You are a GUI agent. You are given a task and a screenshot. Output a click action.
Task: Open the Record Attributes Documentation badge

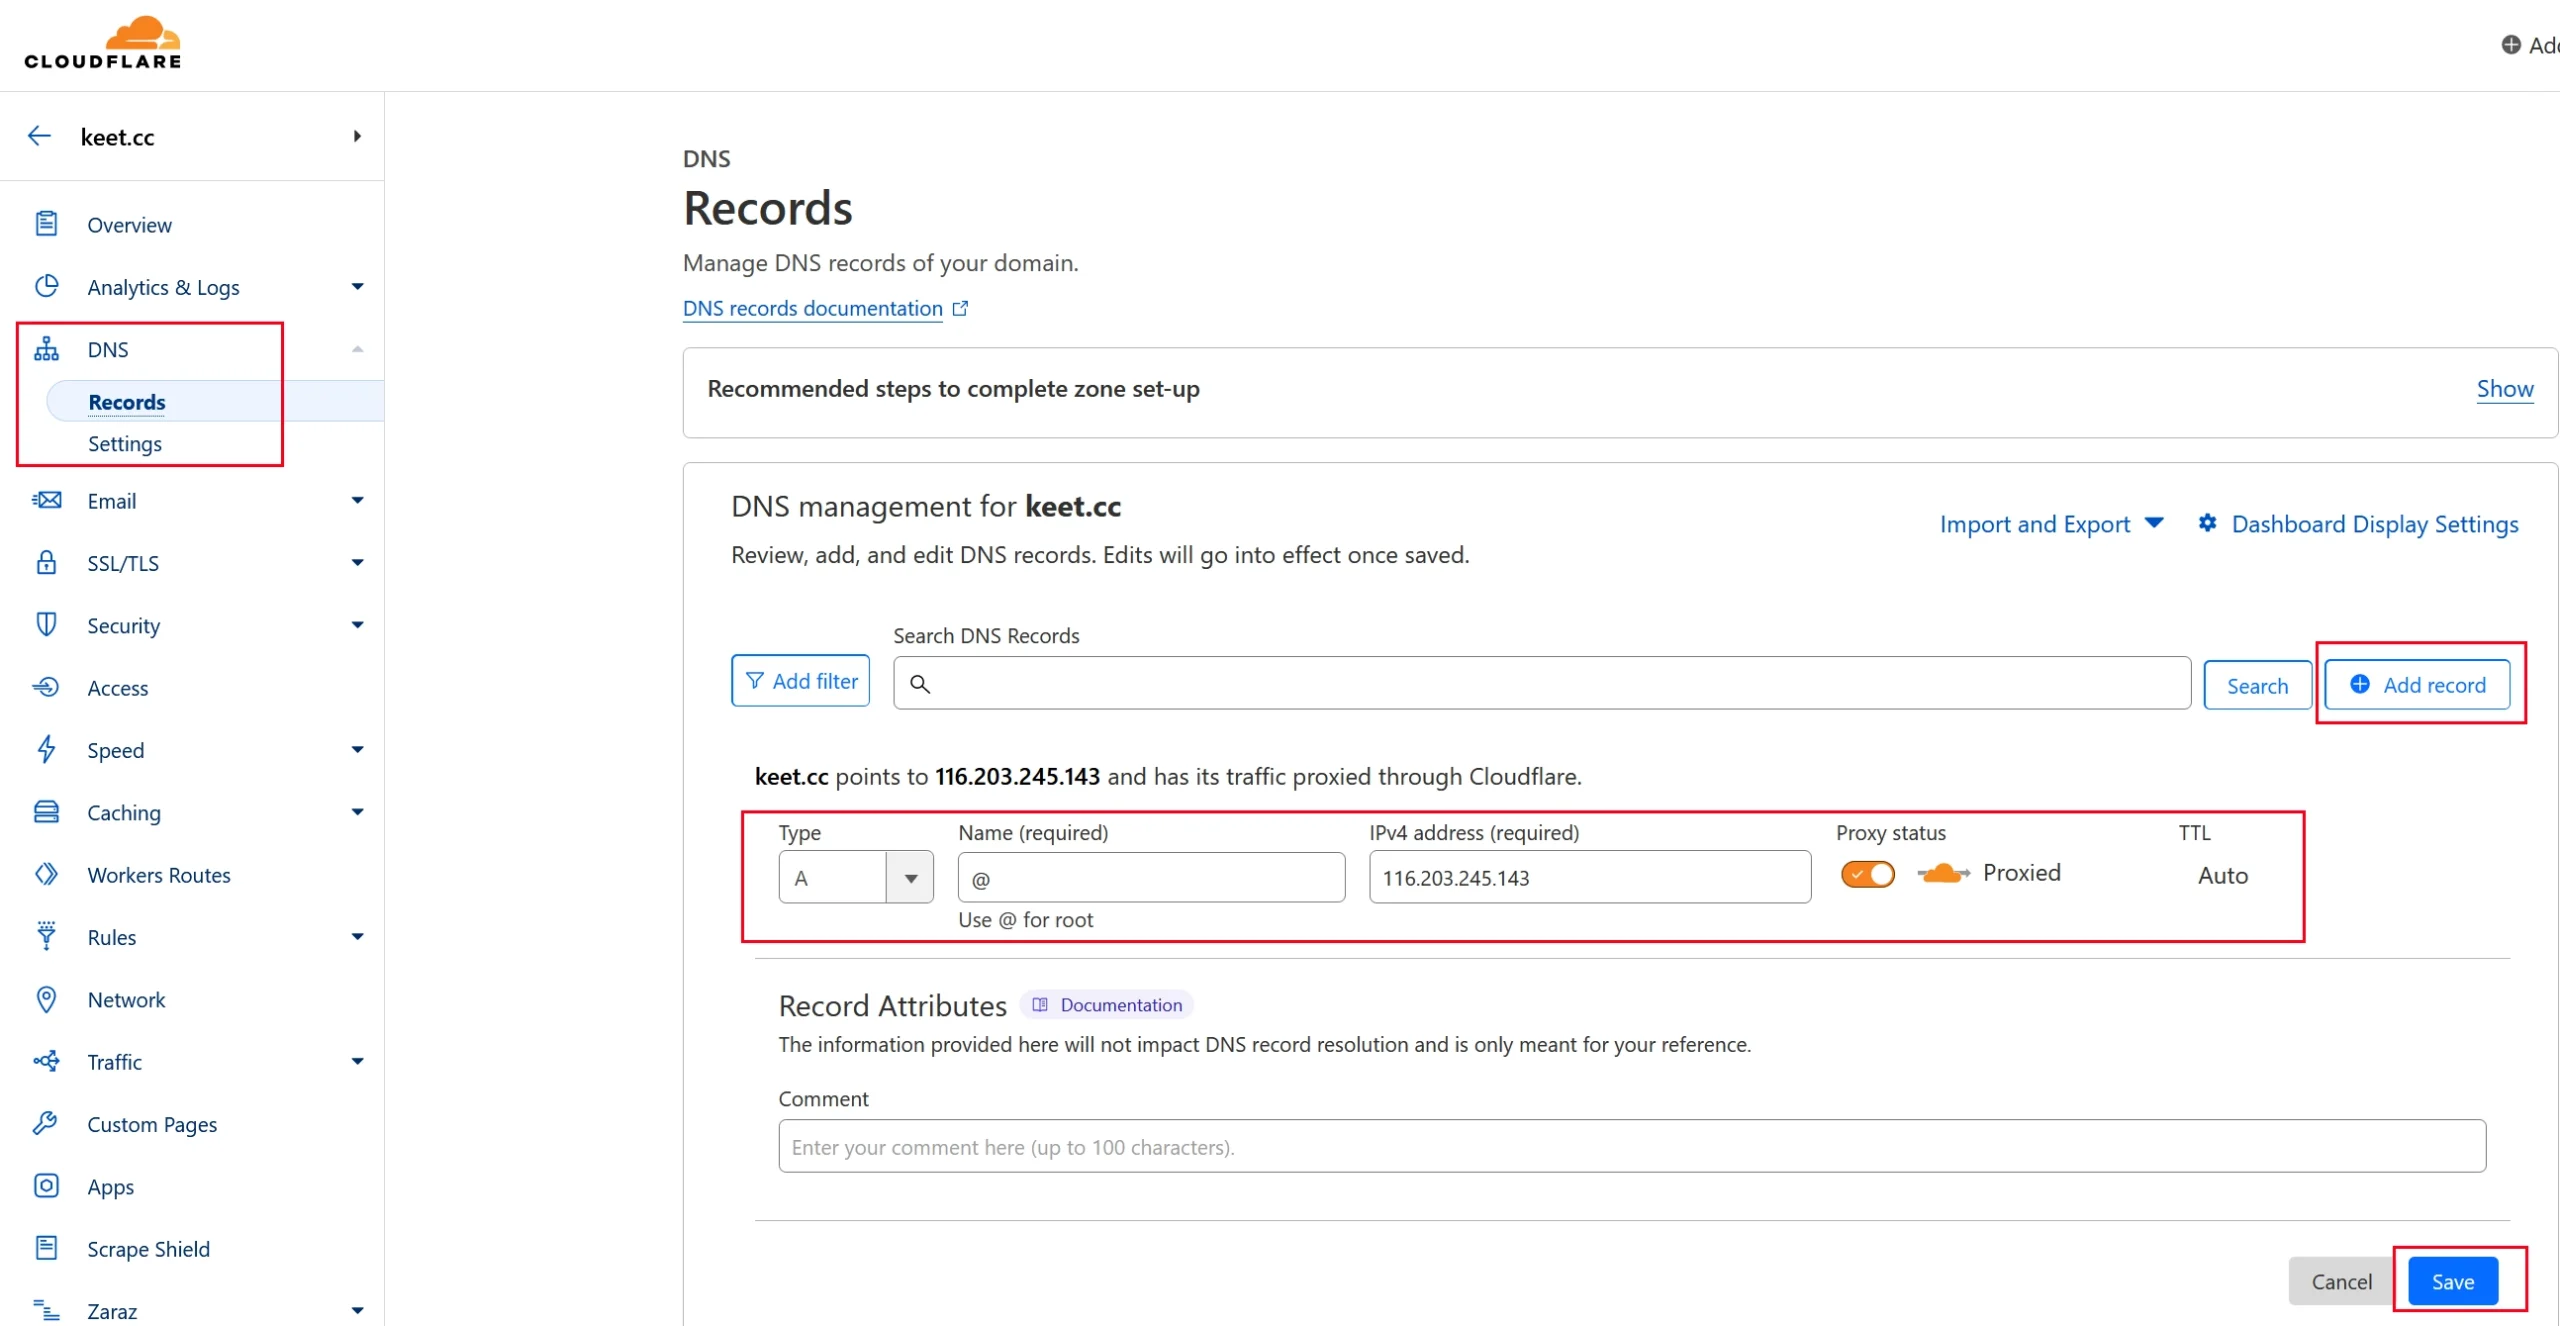pyautogui.click(x=1107, y=1005)
